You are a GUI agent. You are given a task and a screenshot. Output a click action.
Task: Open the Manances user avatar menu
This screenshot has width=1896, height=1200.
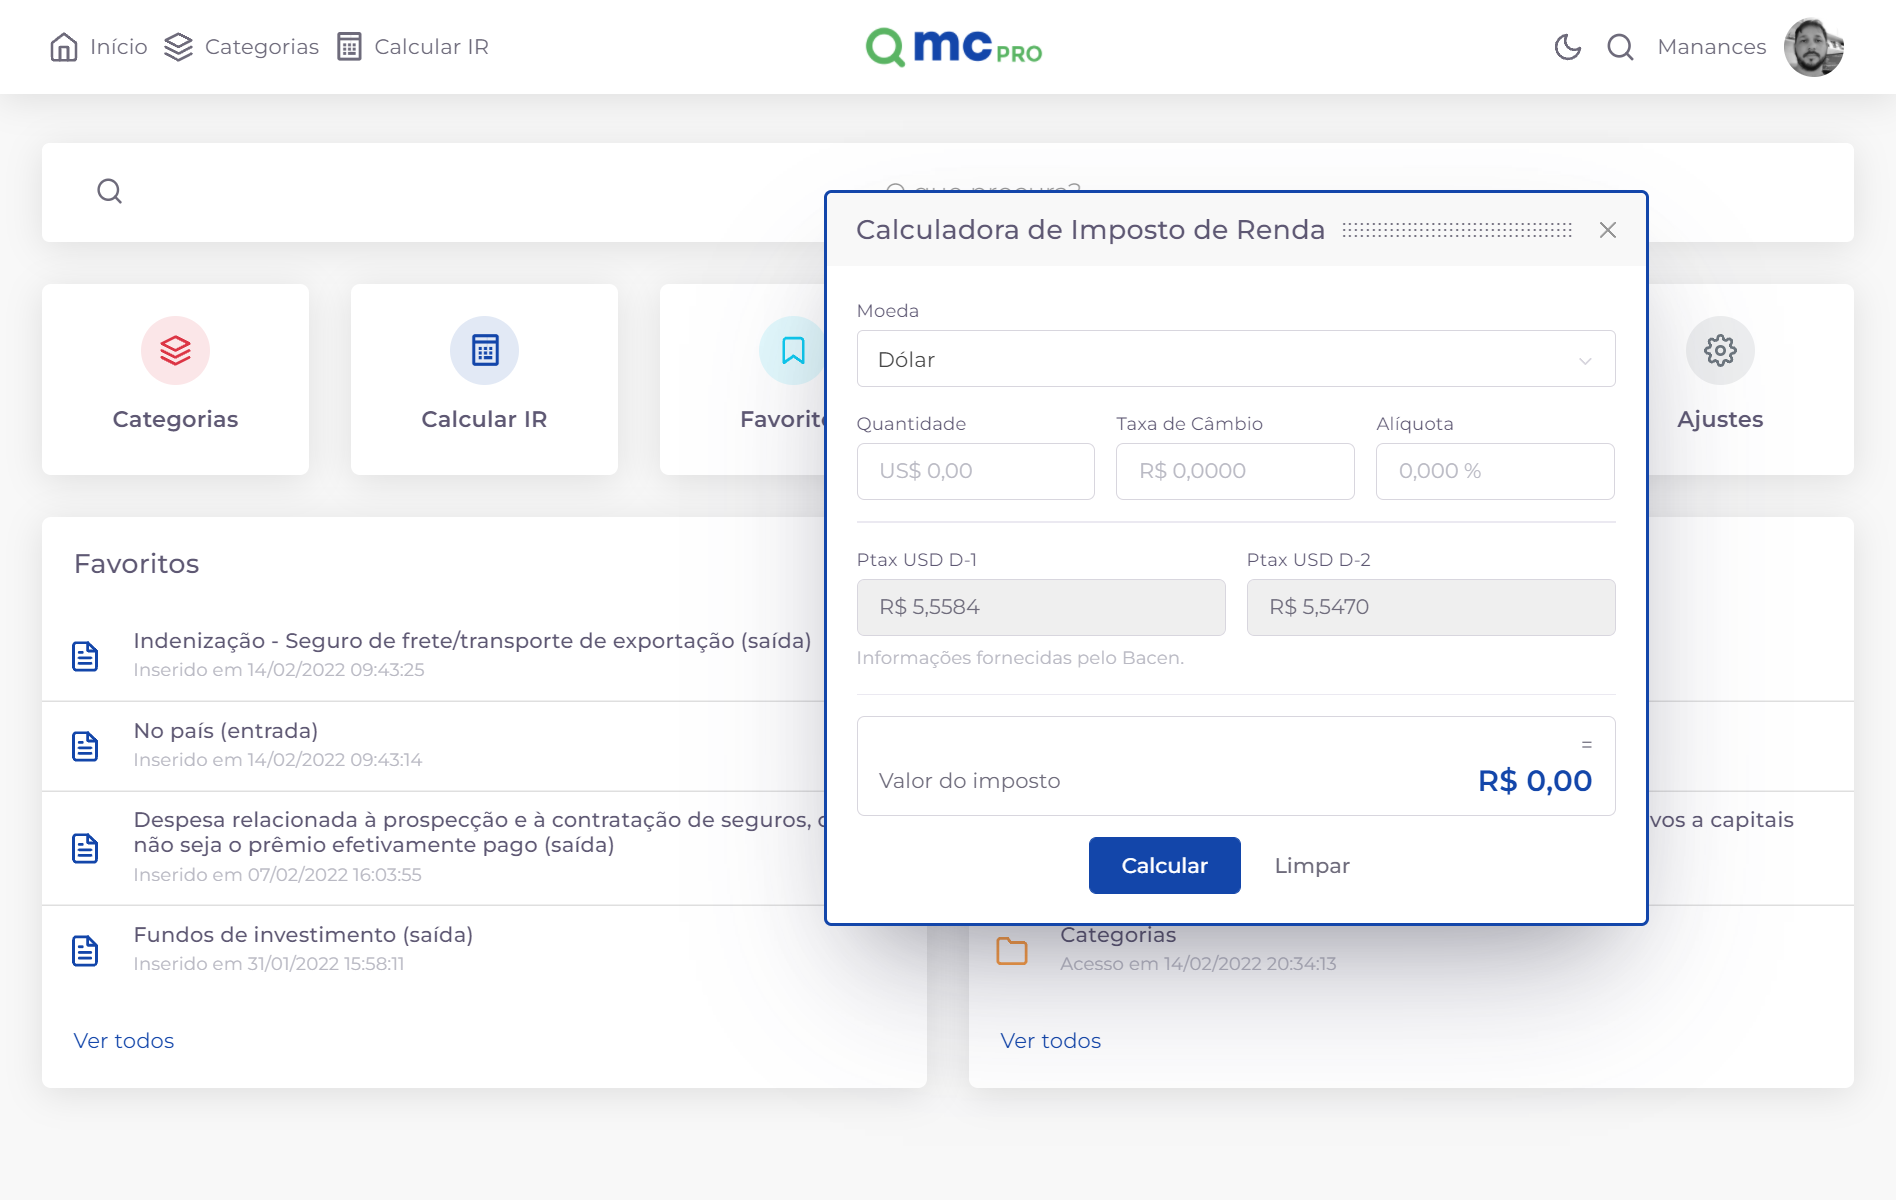[1813, 47]
